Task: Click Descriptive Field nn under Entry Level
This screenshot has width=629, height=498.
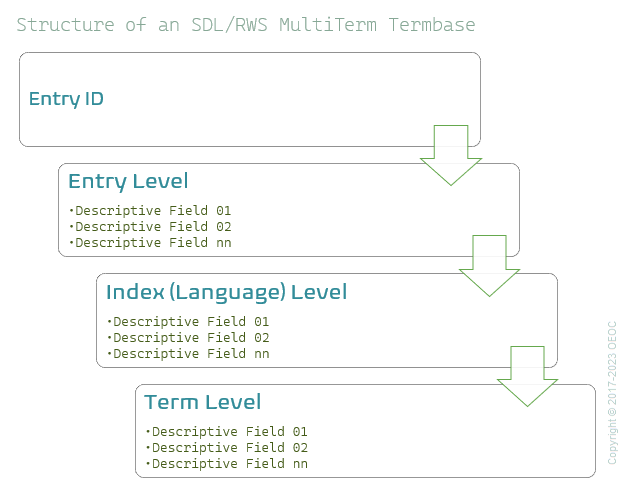Action: (152, 243)
